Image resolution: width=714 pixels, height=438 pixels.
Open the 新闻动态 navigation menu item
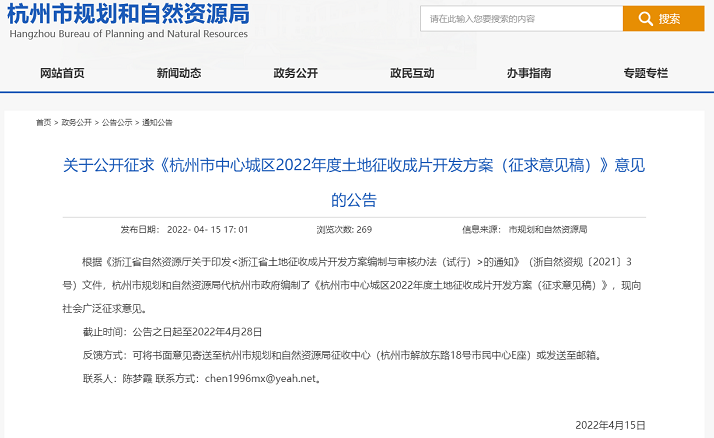[x=179, y=73]
